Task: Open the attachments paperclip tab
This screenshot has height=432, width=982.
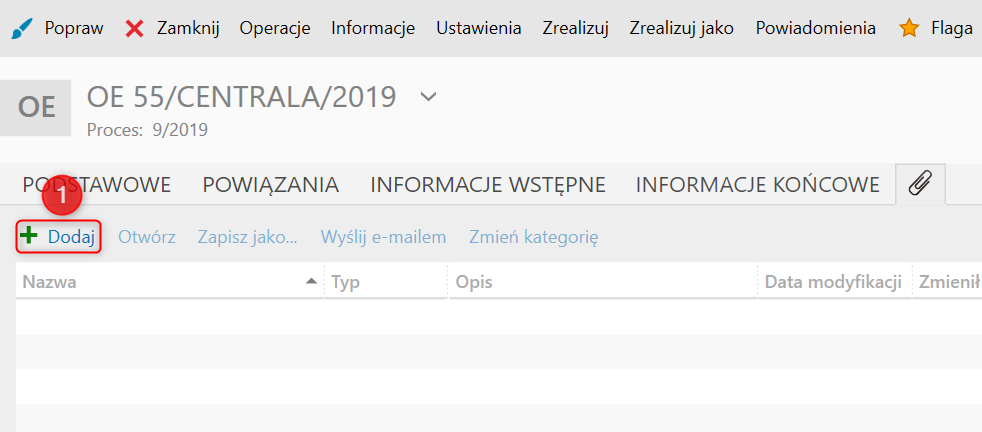Action: coord(920,184)
